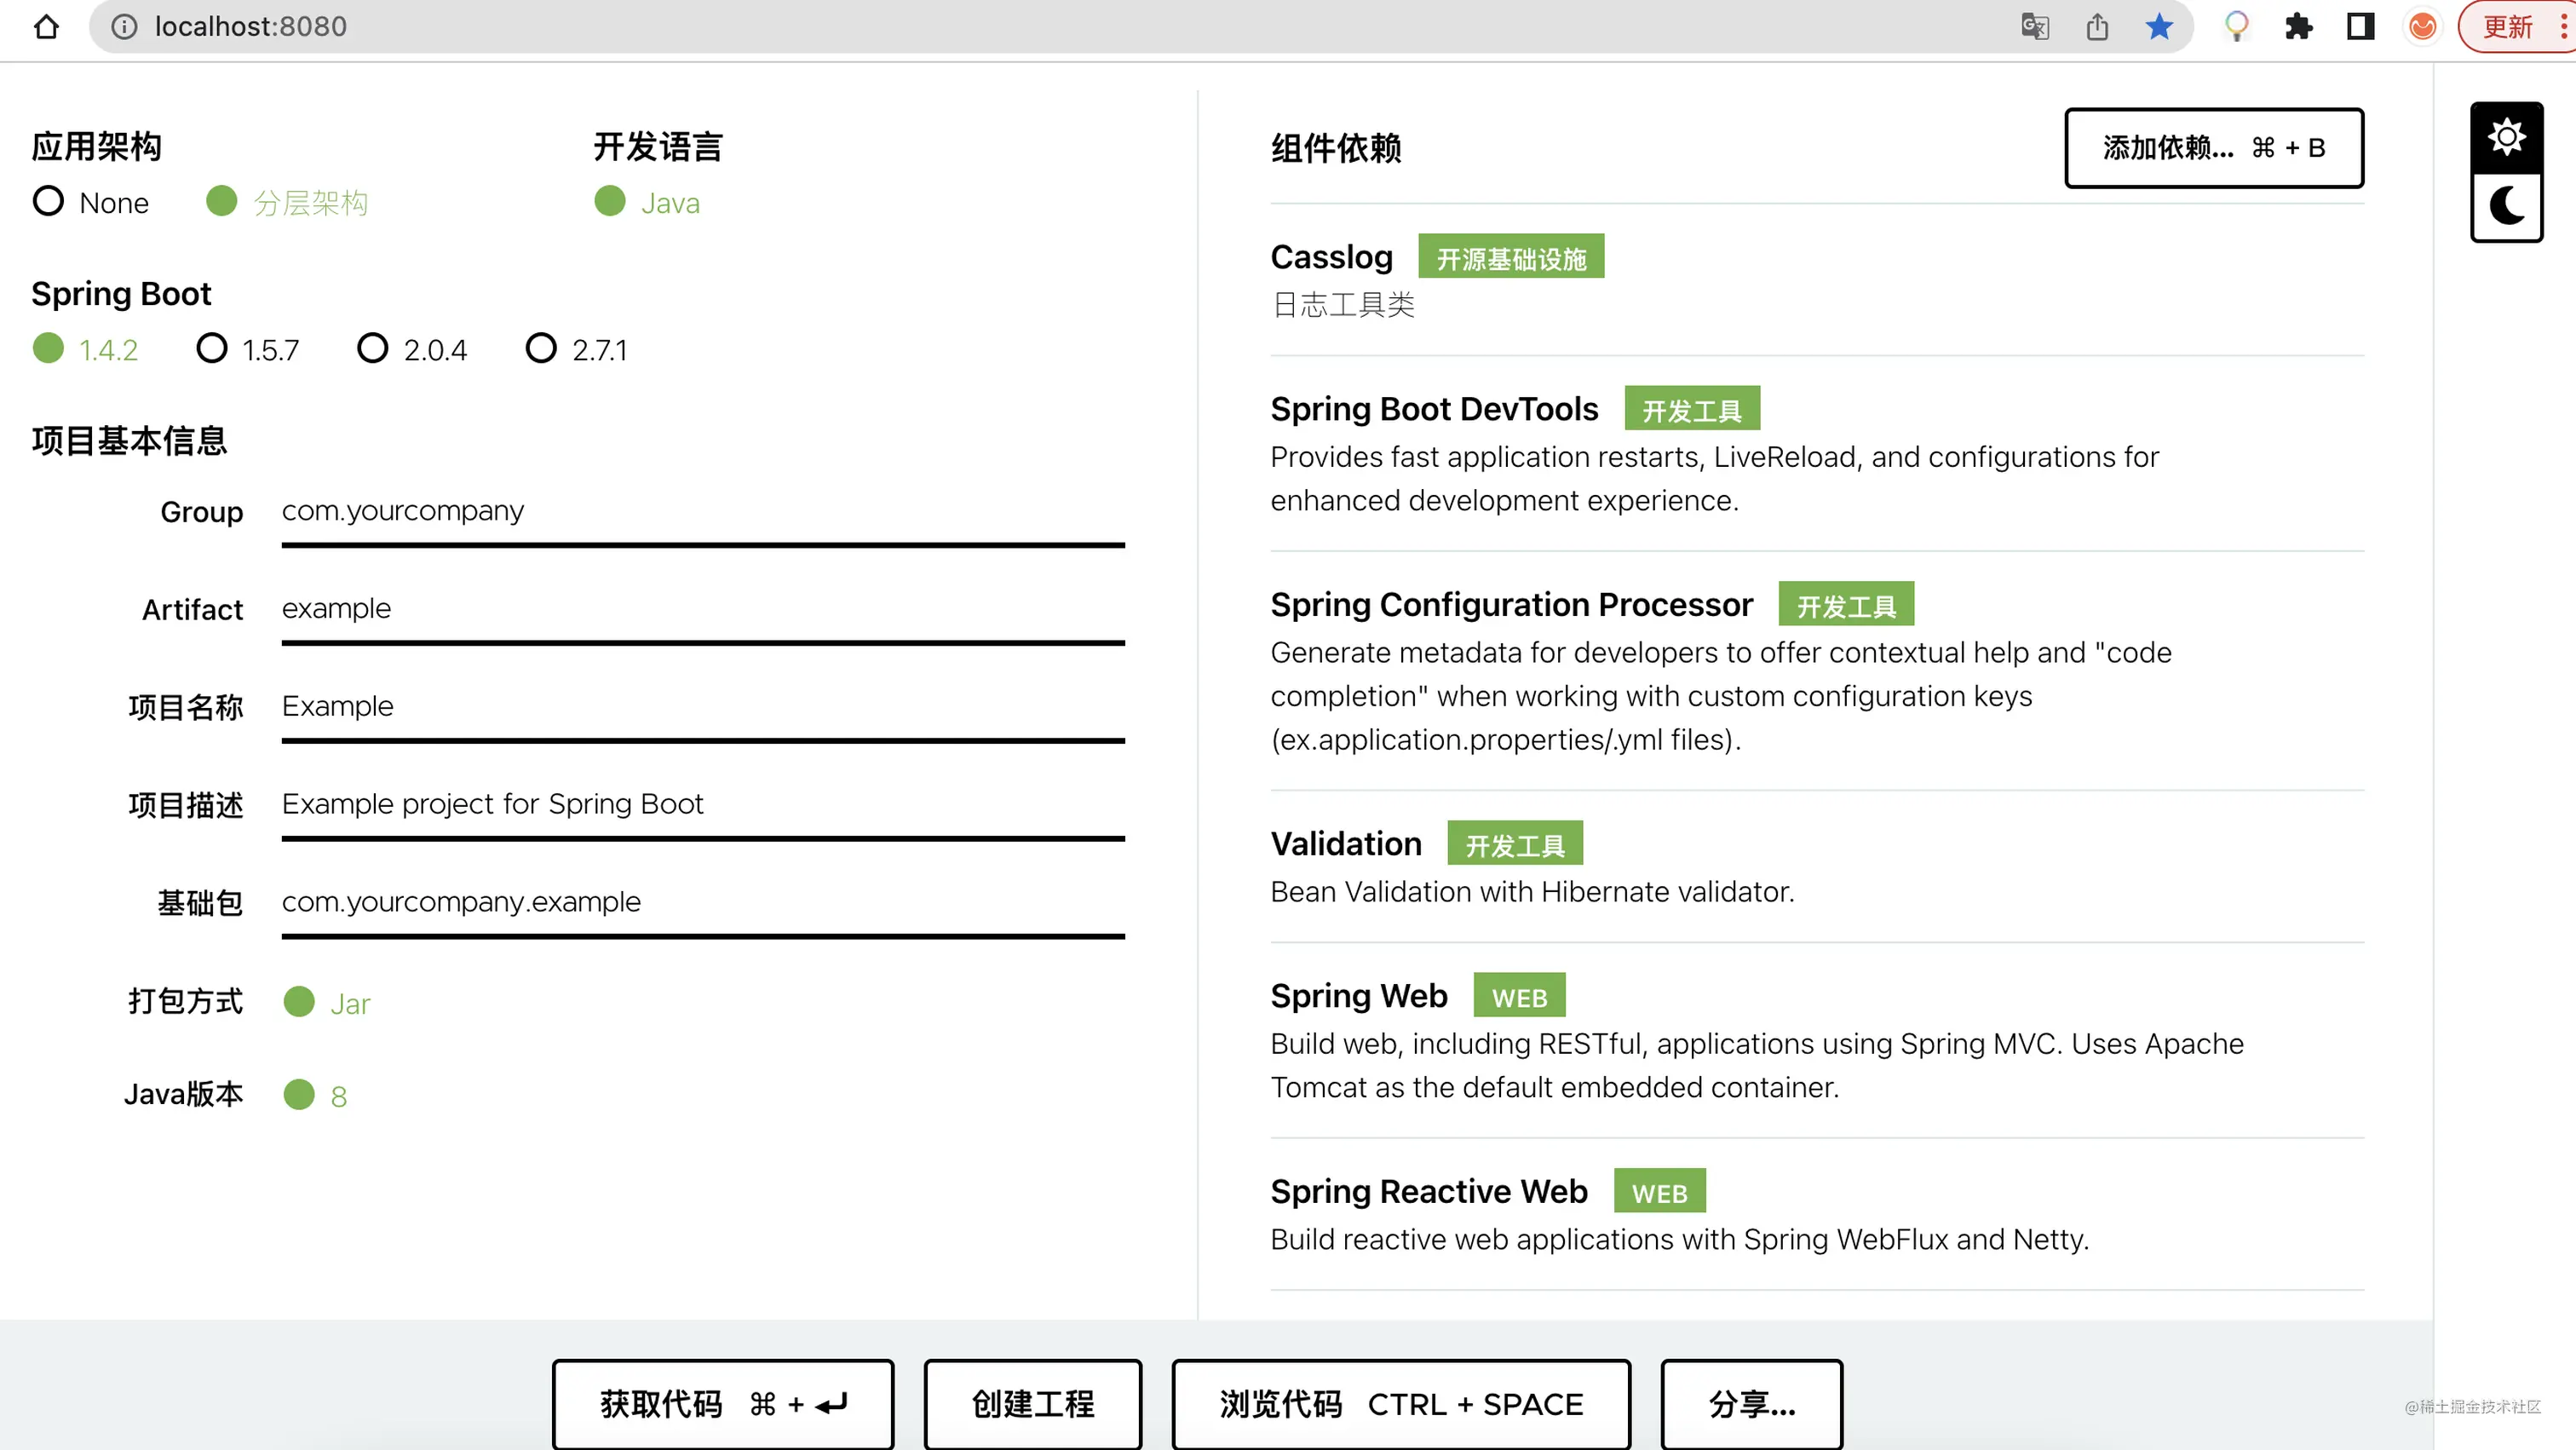
Task: Select Spring Boot version 1.4.2
Action: click(85, 349)
